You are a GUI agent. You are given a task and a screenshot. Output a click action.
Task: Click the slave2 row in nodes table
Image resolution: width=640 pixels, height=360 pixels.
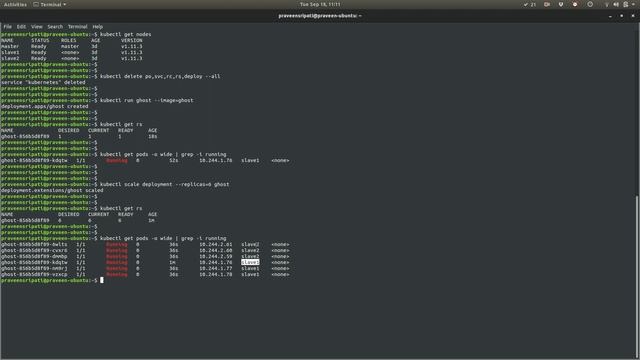tap(71, 58)
